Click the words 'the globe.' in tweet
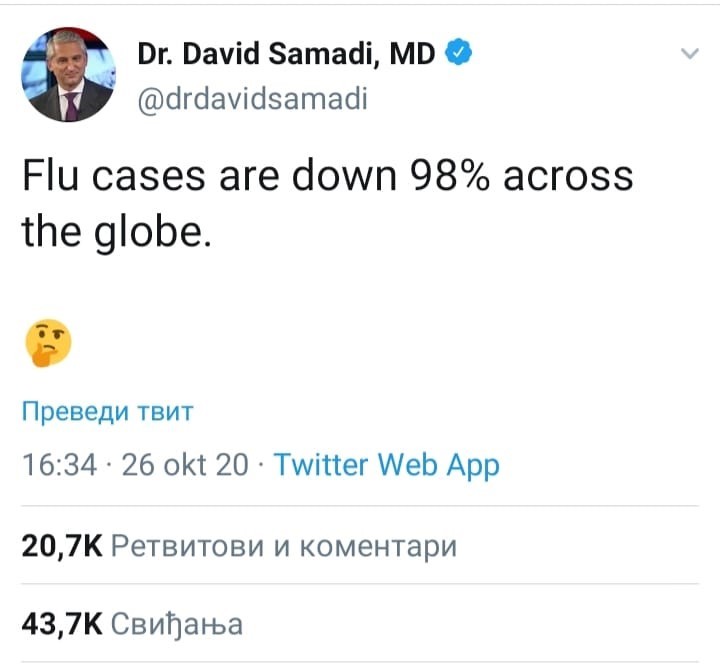The image size is (720, 669). [117, 233]
